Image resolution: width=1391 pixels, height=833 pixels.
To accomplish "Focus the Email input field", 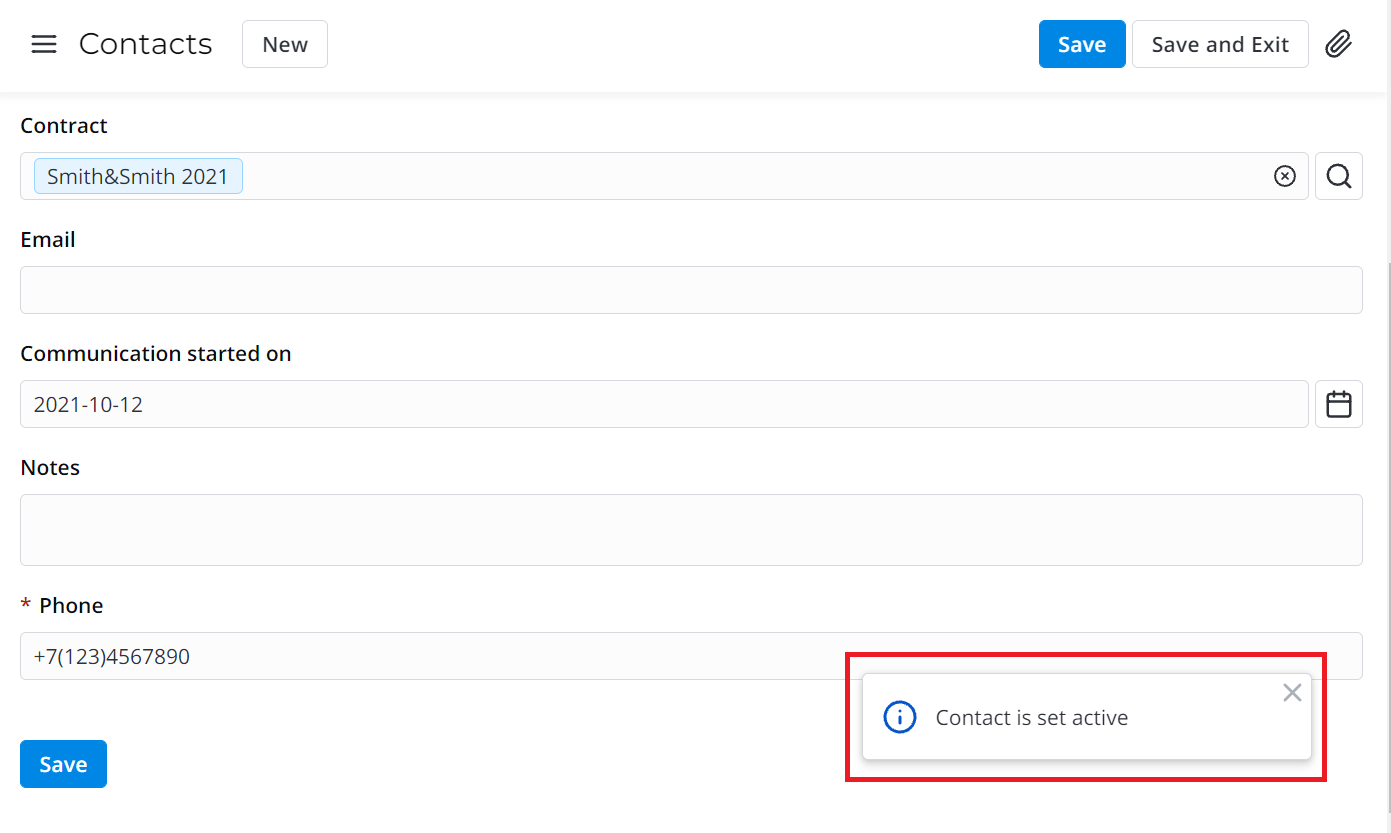I will [x=690, y=290].
